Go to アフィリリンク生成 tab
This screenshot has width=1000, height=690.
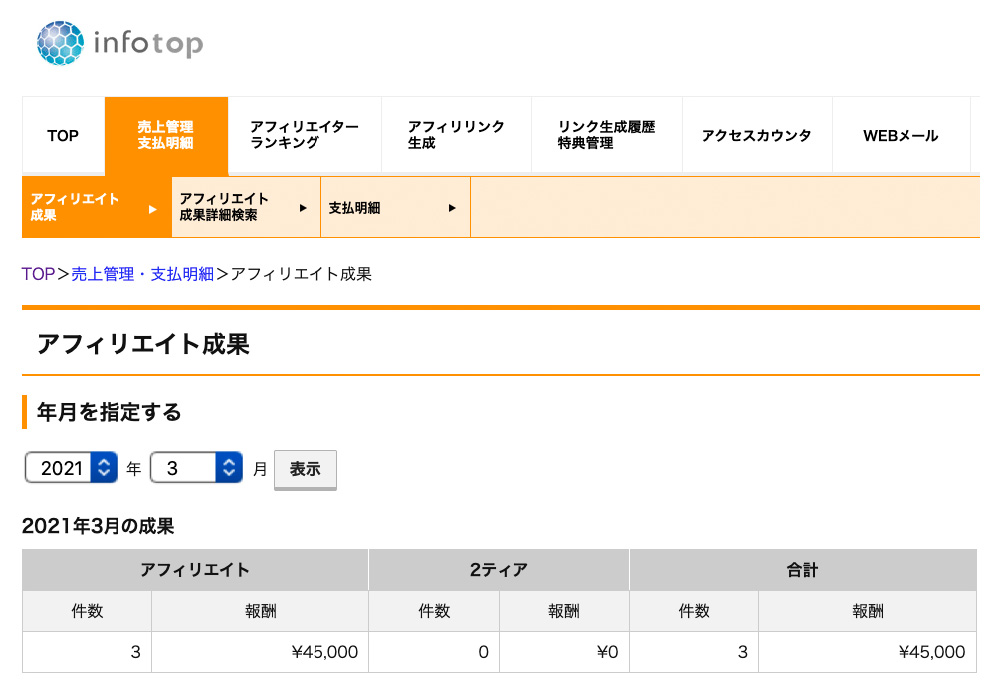456,136
